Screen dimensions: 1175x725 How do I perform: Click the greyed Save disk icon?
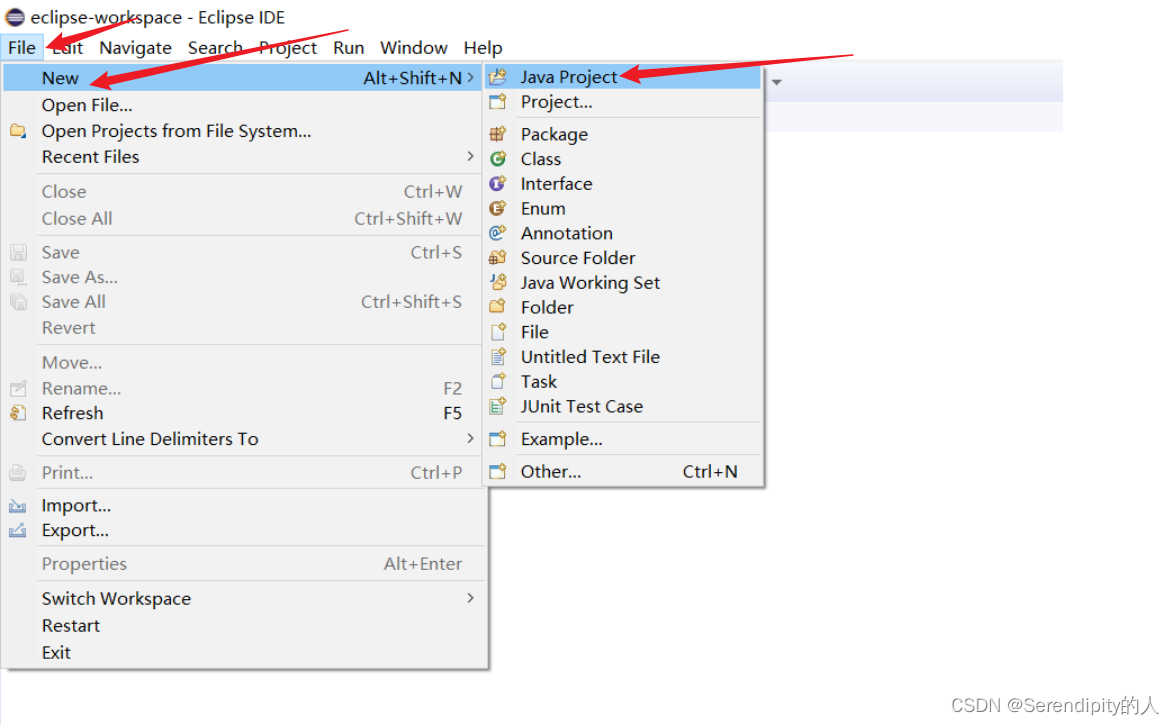(18, 253)
